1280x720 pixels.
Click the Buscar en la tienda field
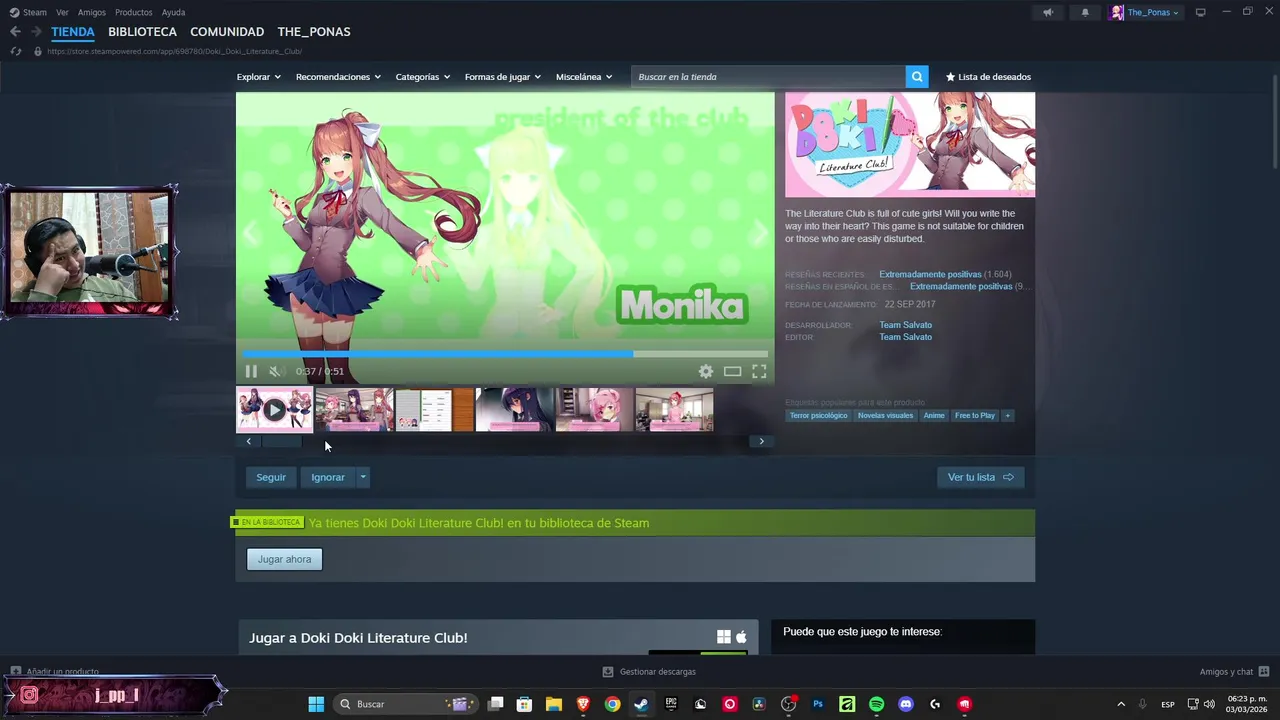pyautogui.click(x=768, y=77)
